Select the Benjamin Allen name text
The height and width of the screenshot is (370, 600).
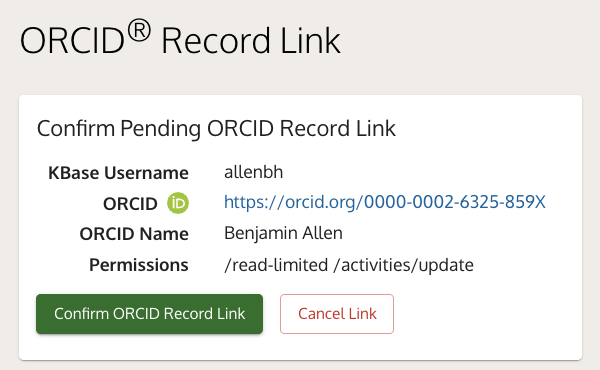point(283,233)
